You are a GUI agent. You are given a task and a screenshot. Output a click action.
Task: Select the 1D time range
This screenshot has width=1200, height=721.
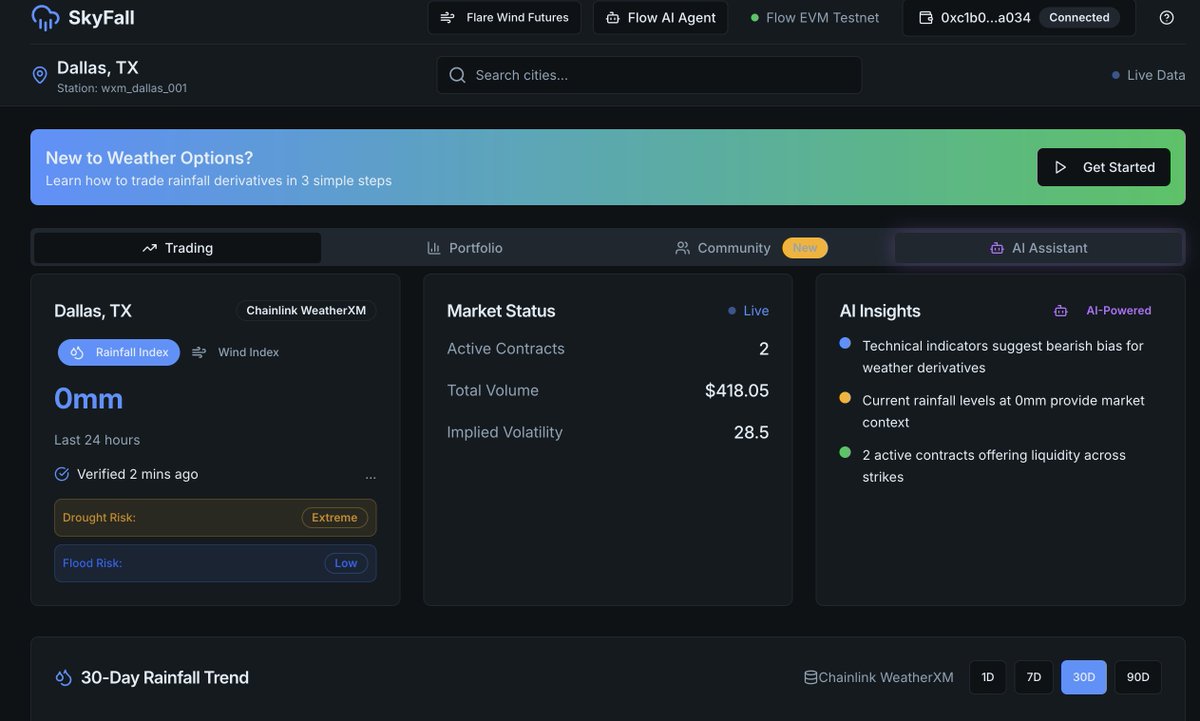coord(988,677)
